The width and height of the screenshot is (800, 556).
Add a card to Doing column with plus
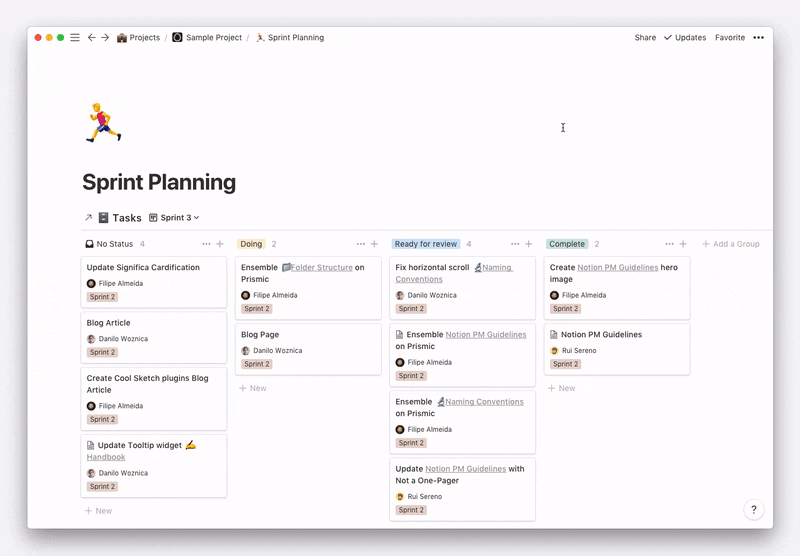[x=374, y=244]
